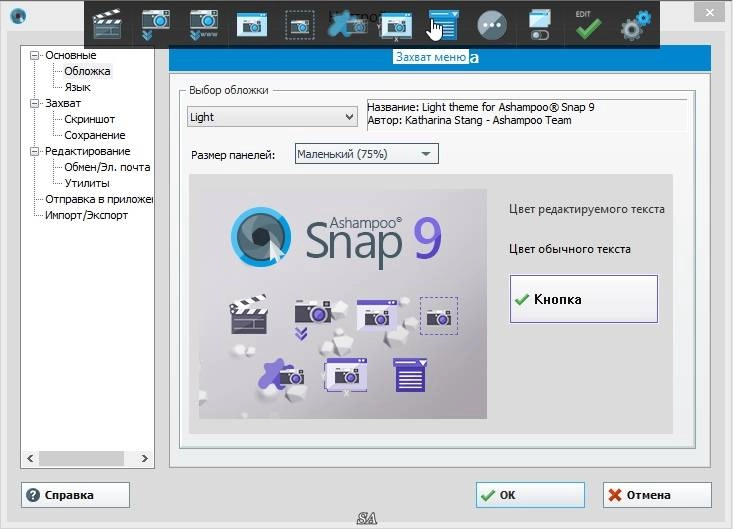Click the Цвет редактируемого текста label
This screenshot has height=529, width=733.
tap(587, 209)
